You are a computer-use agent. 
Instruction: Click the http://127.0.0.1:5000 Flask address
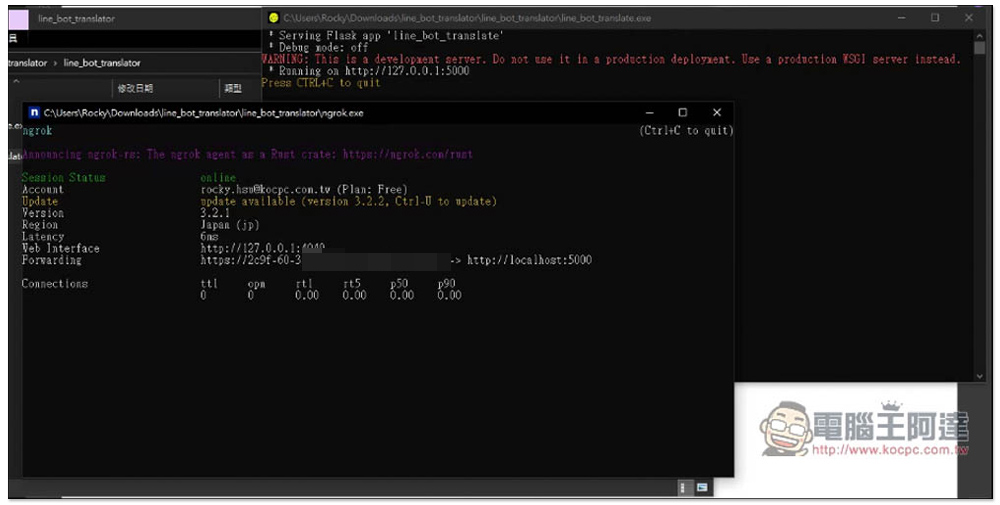click(x=407, y=71)
